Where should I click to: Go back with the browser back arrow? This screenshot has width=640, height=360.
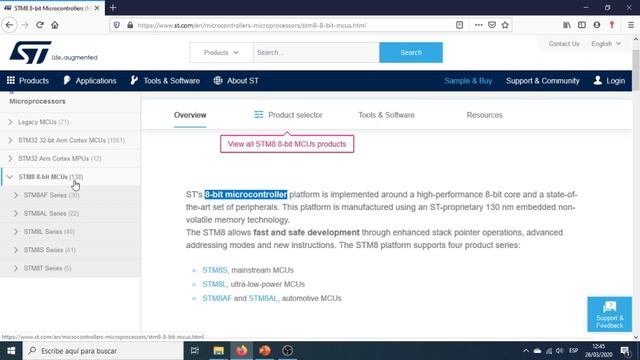[x=9, y=25]
